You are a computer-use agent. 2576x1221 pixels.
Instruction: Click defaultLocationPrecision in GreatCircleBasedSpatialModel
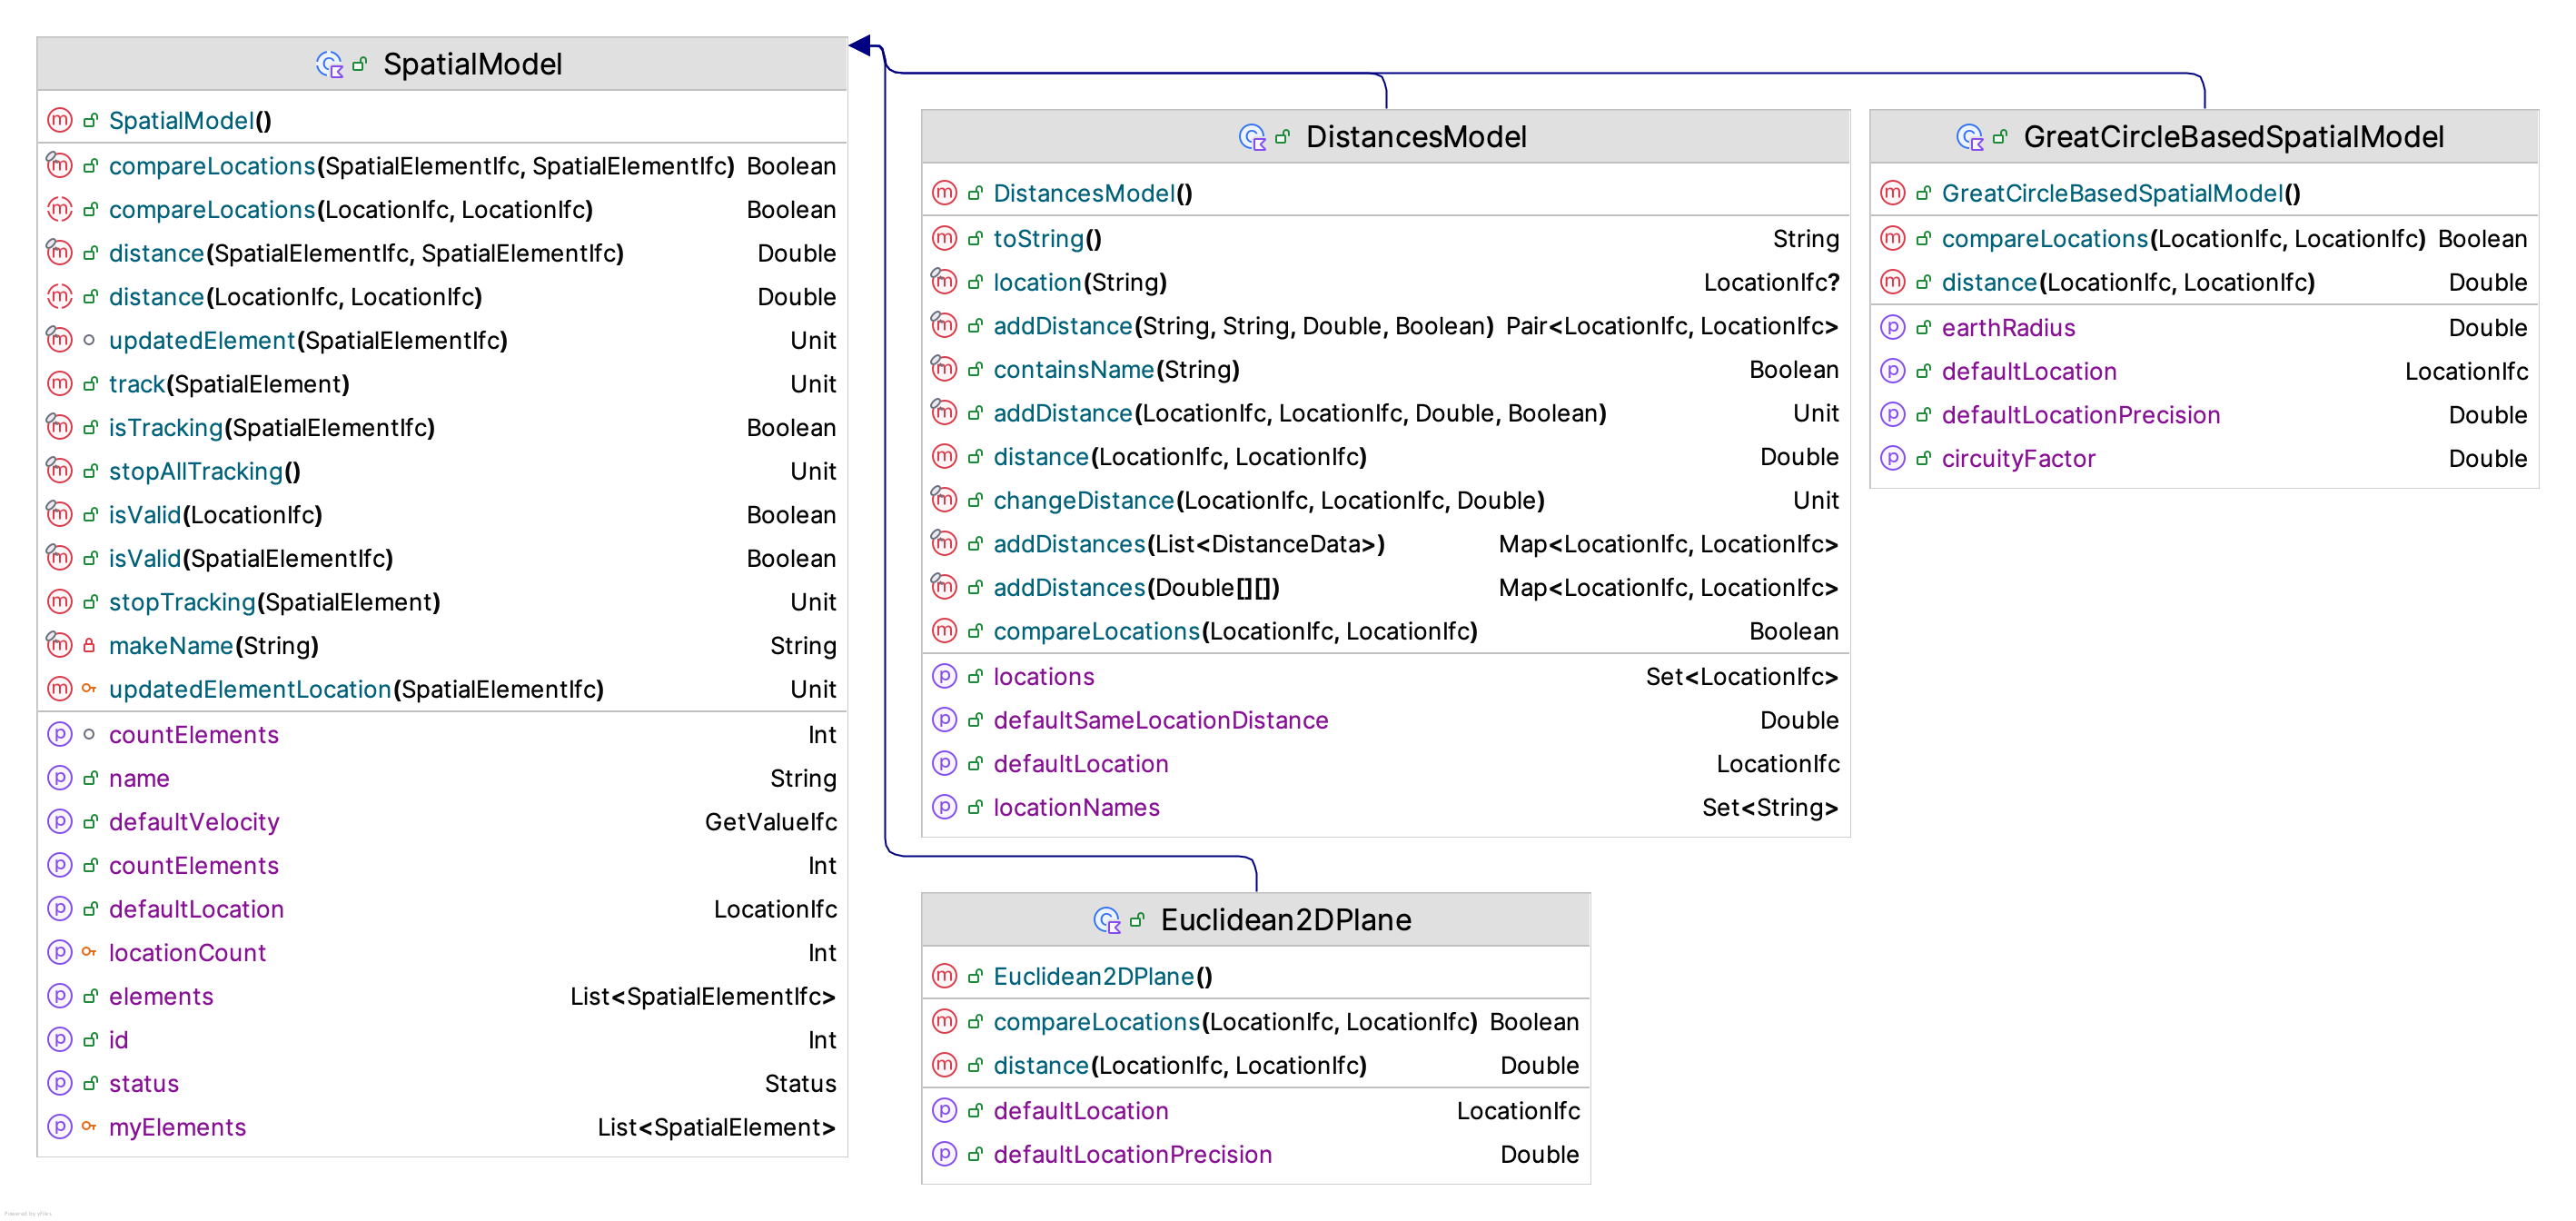coord(2204,415)
